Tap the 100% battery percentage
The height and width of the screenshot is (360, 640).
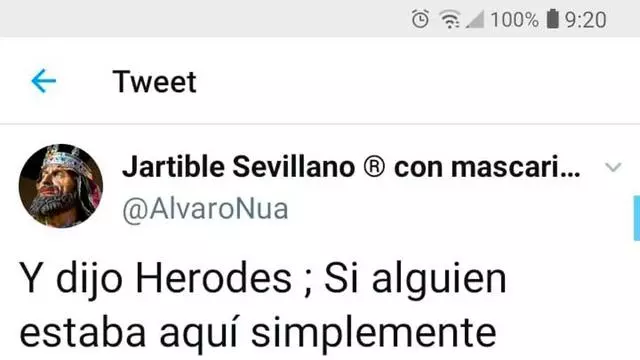pyautogui.click(x=514, y=20)
